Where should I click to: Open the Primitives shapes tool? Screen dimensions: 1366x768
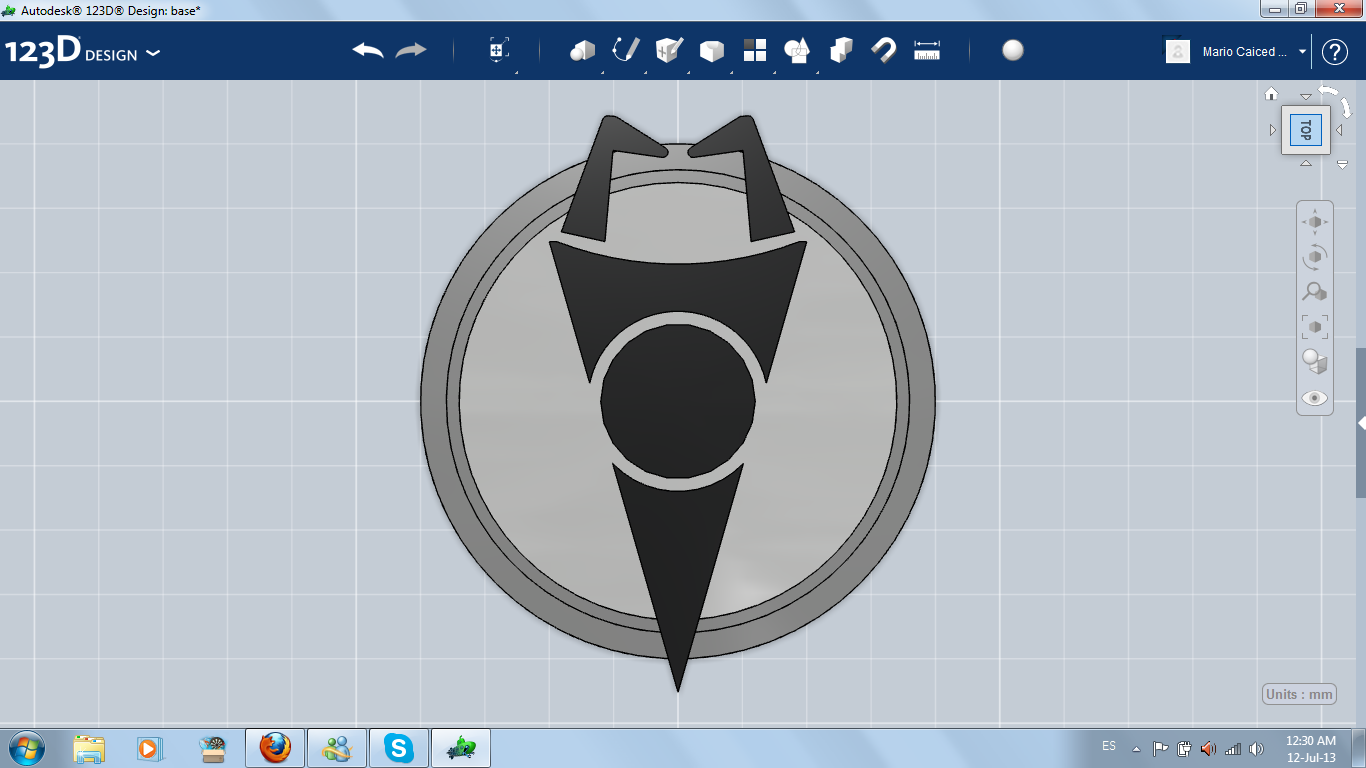click(582, 50)
